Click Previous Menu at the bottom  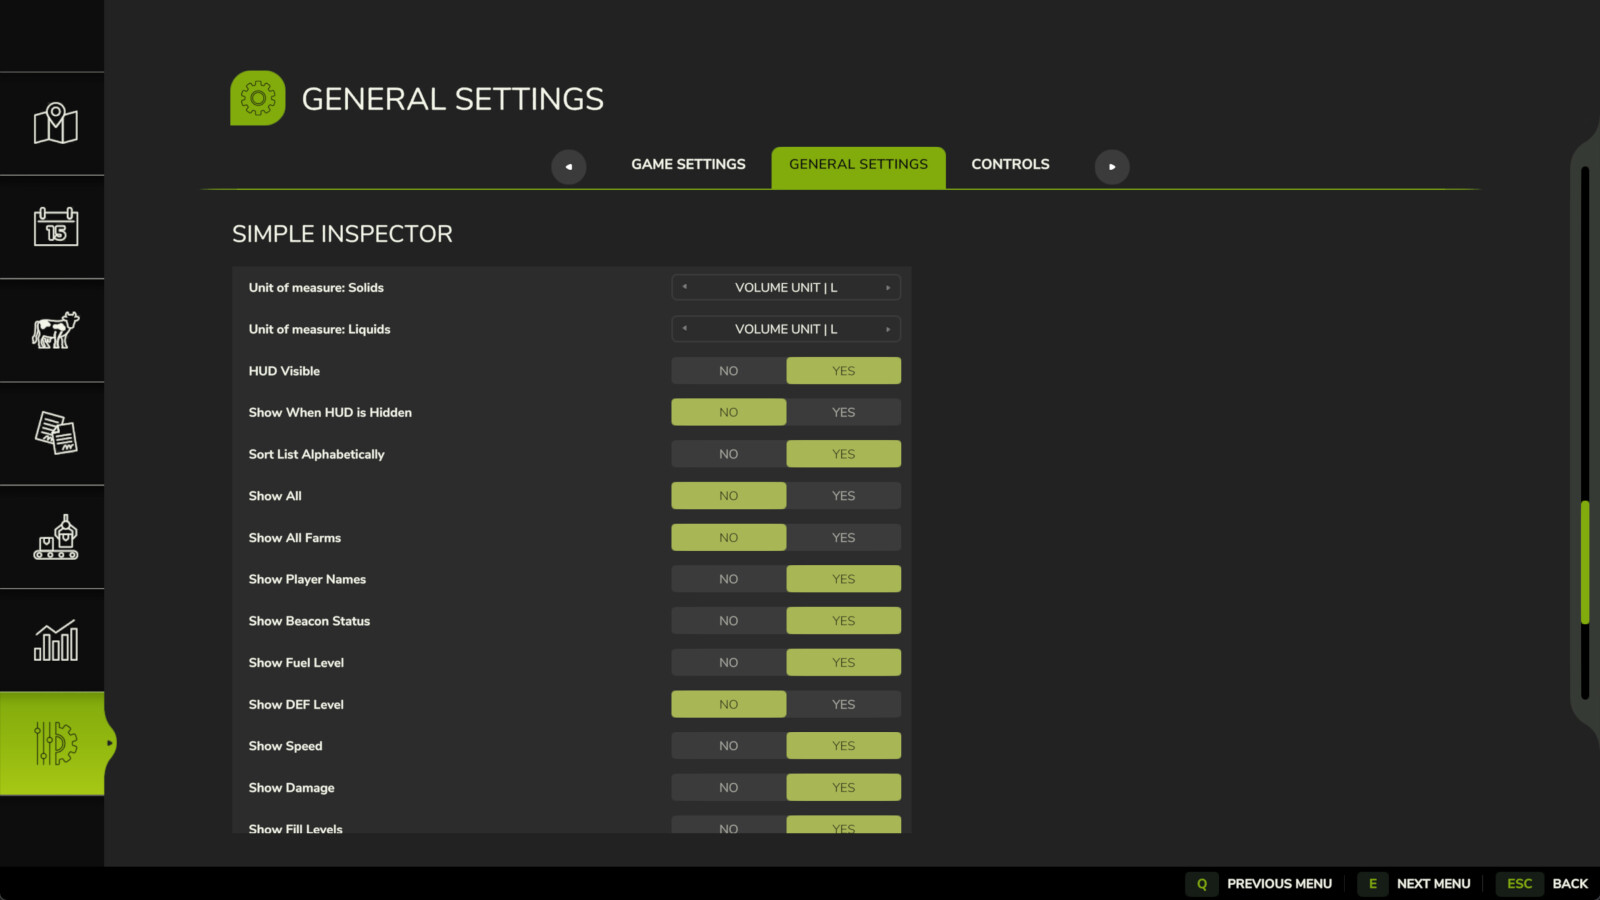pyautogui.click(x=1280, y=883)
